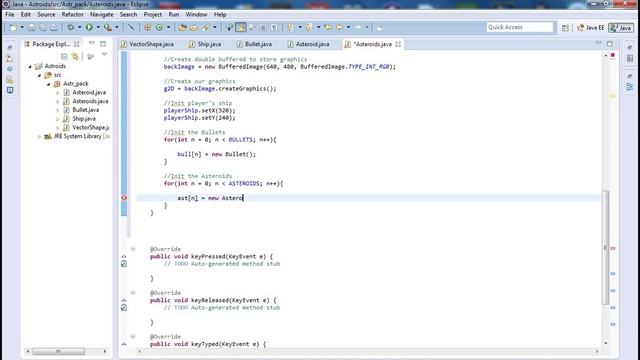Open the Edit menu
This screenshot has height=360, width=640.
26,14
